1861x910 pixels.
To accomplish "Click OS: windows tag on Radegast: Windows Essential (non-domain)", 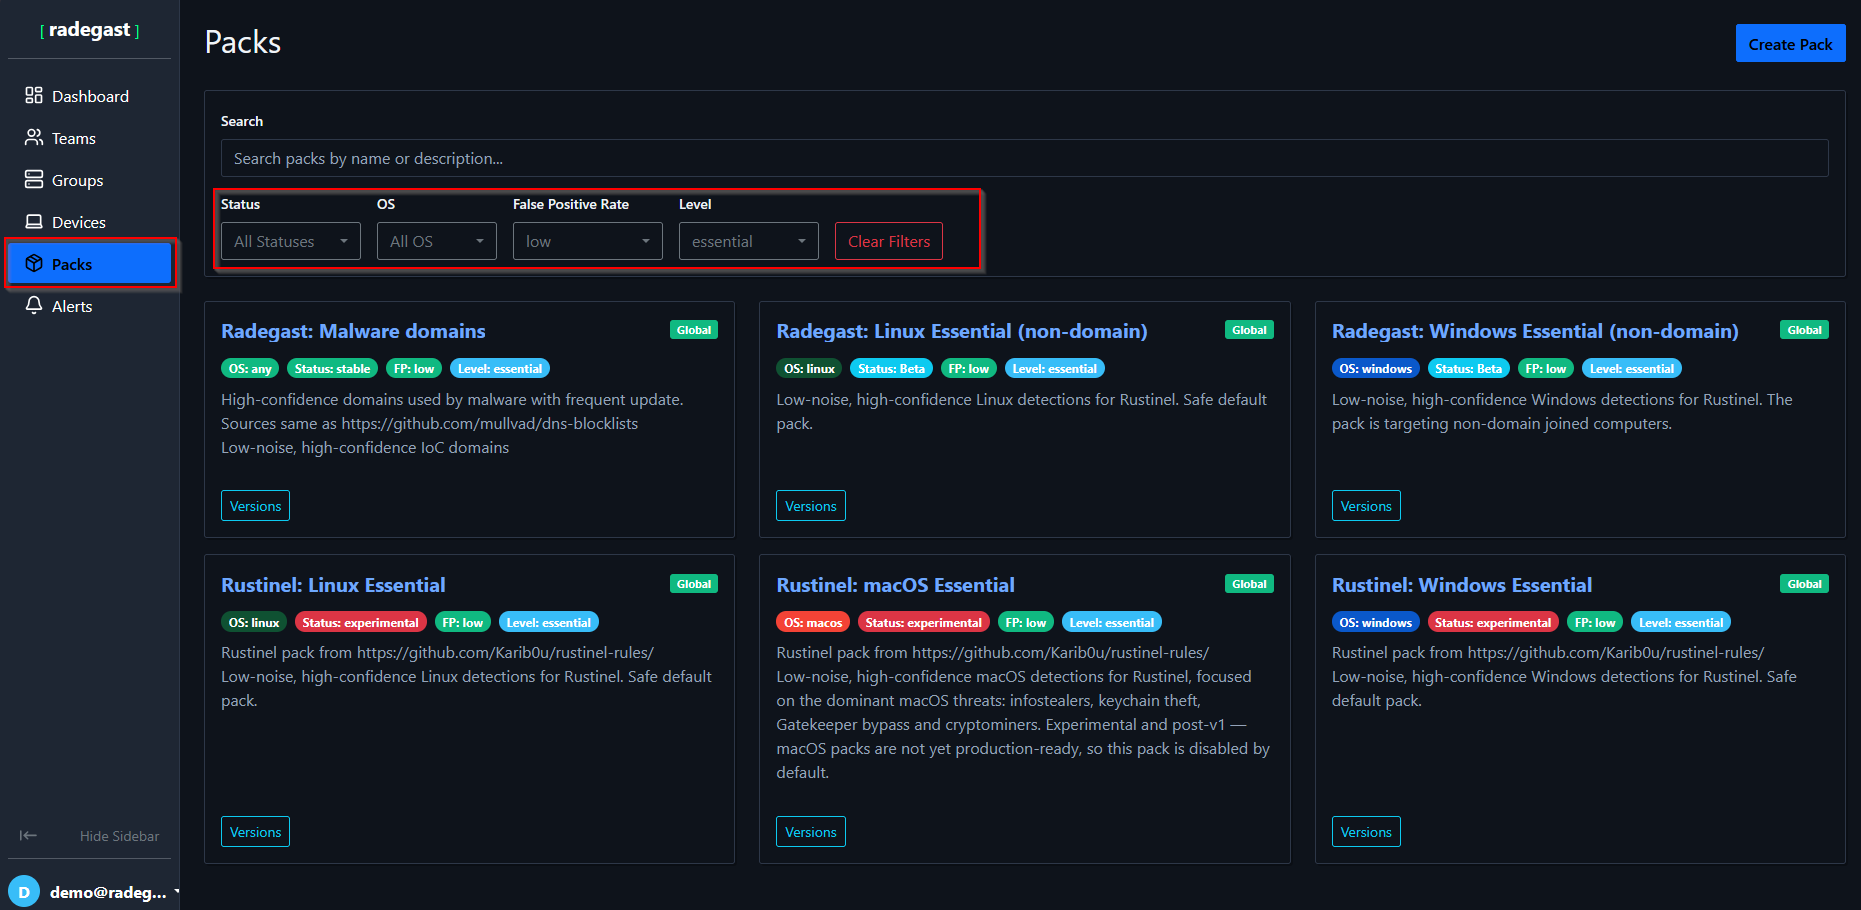I will pos(1376,369).
